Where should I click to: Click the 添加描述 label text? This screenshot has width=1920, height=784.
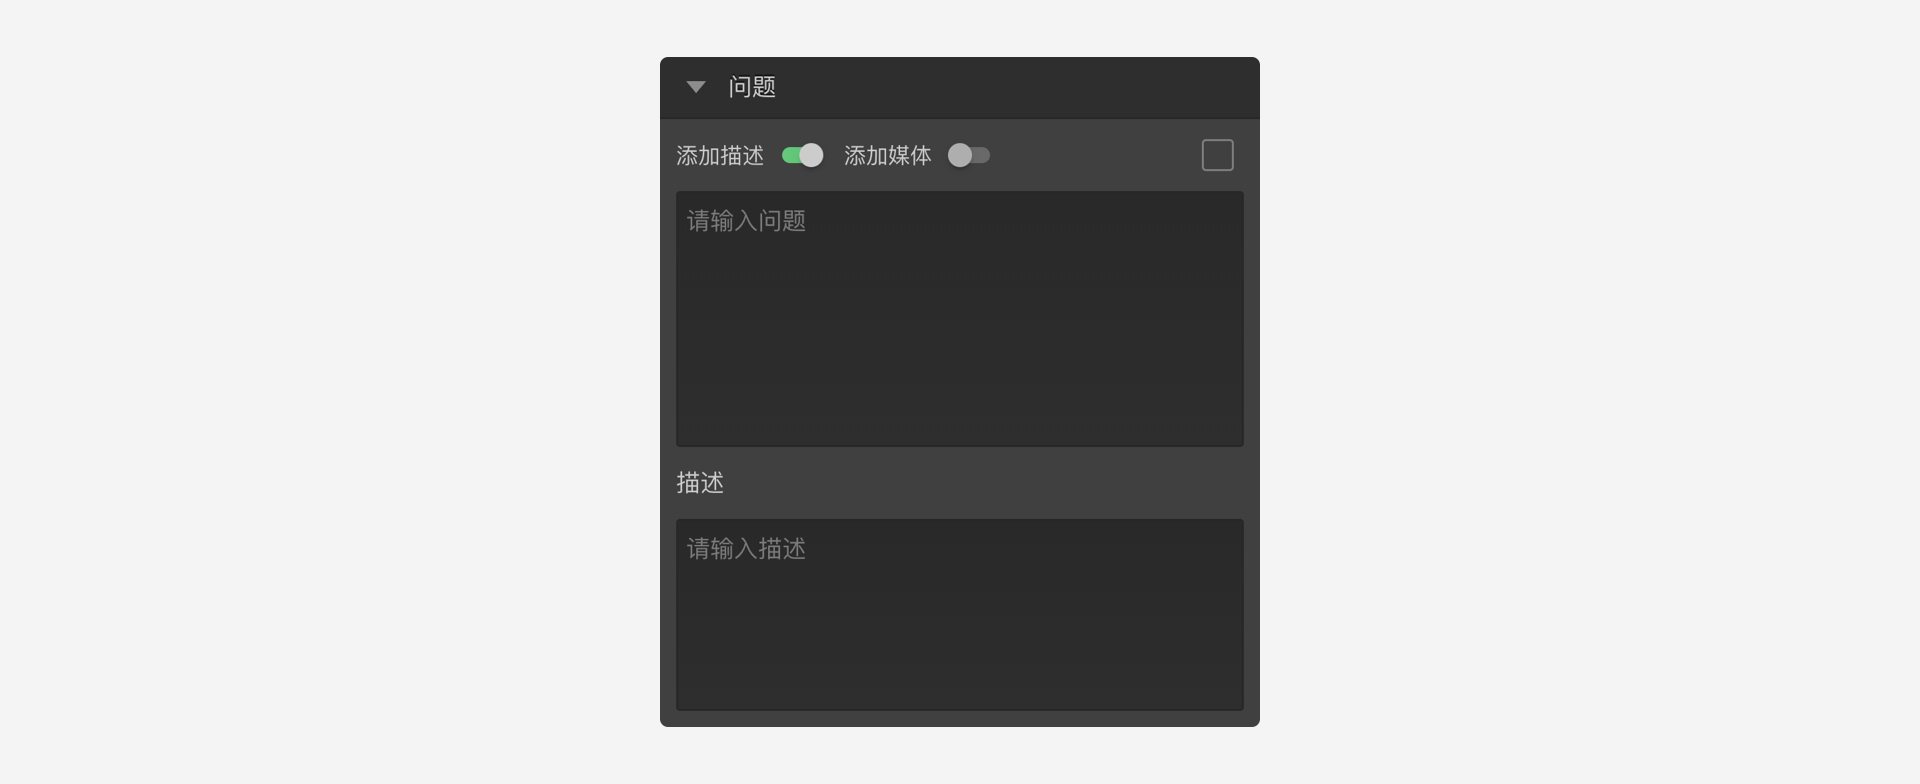pos(720,155)
